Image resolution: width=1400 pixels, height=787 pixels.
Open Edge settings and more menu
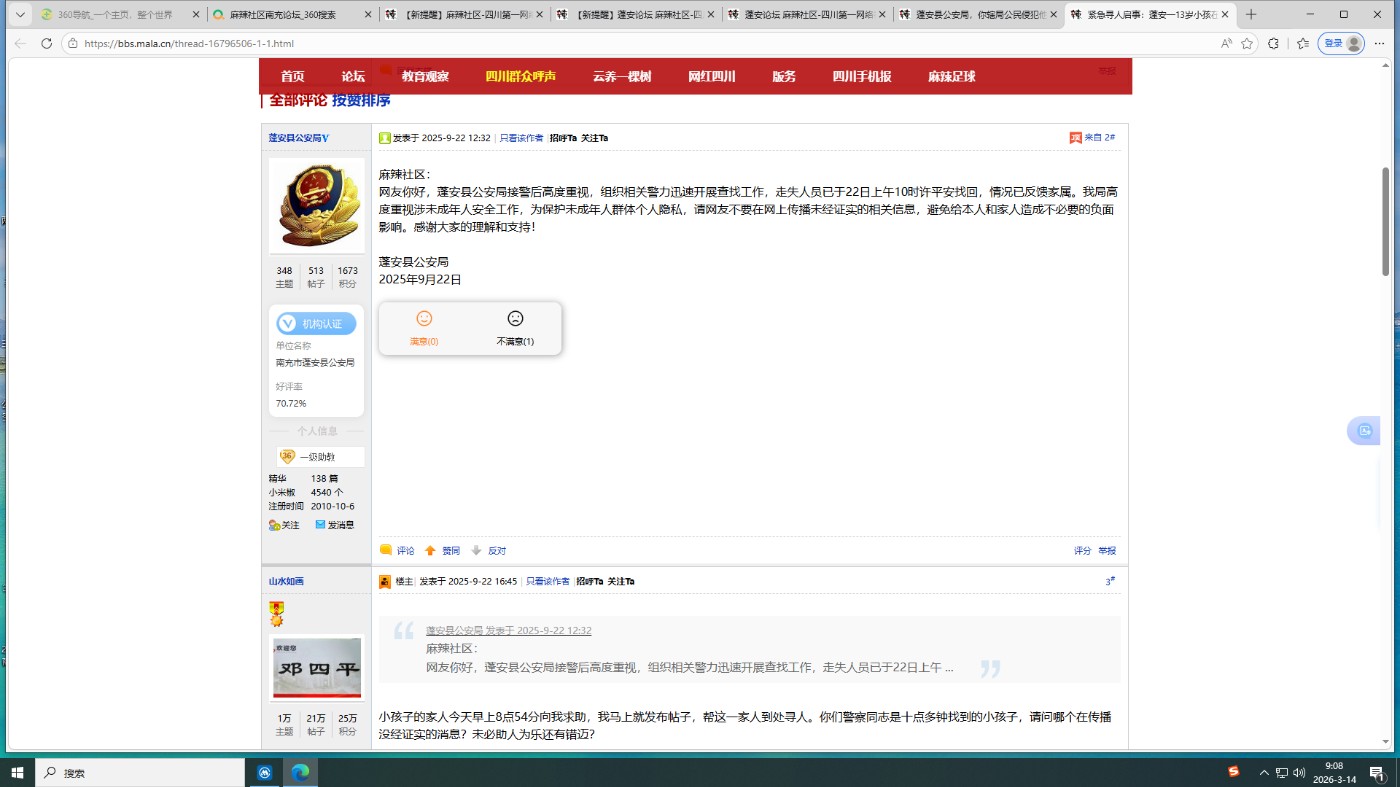(x=1380, y=43)
